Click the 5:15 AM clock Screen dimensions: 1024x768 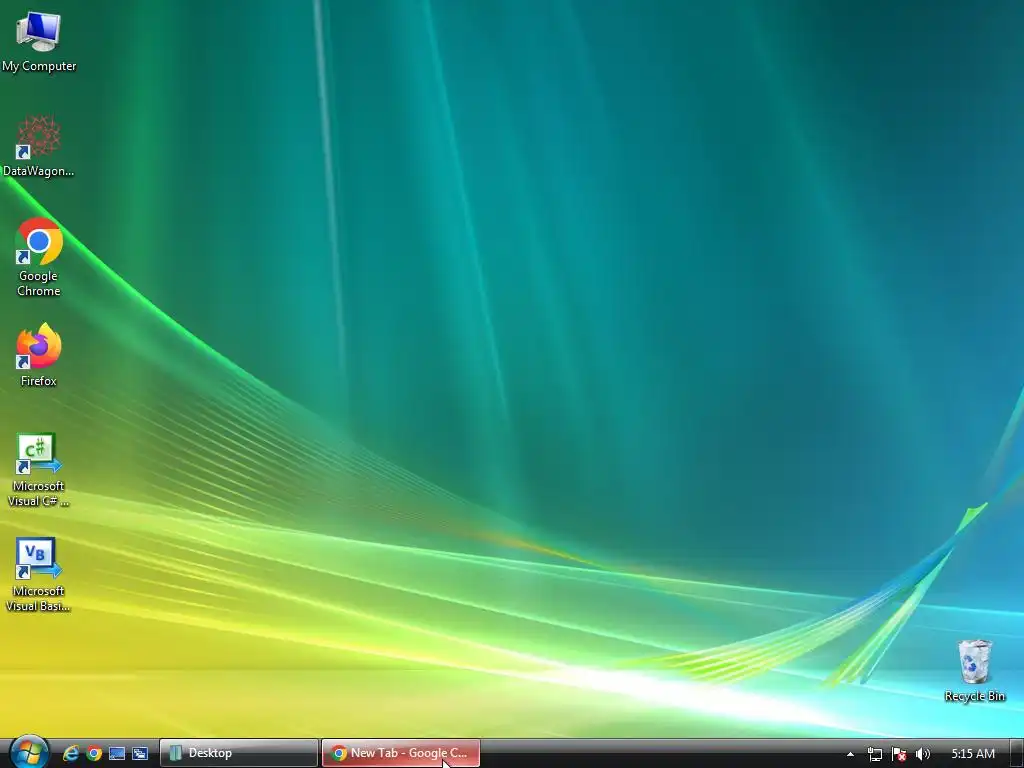click(x=972, y=754)
